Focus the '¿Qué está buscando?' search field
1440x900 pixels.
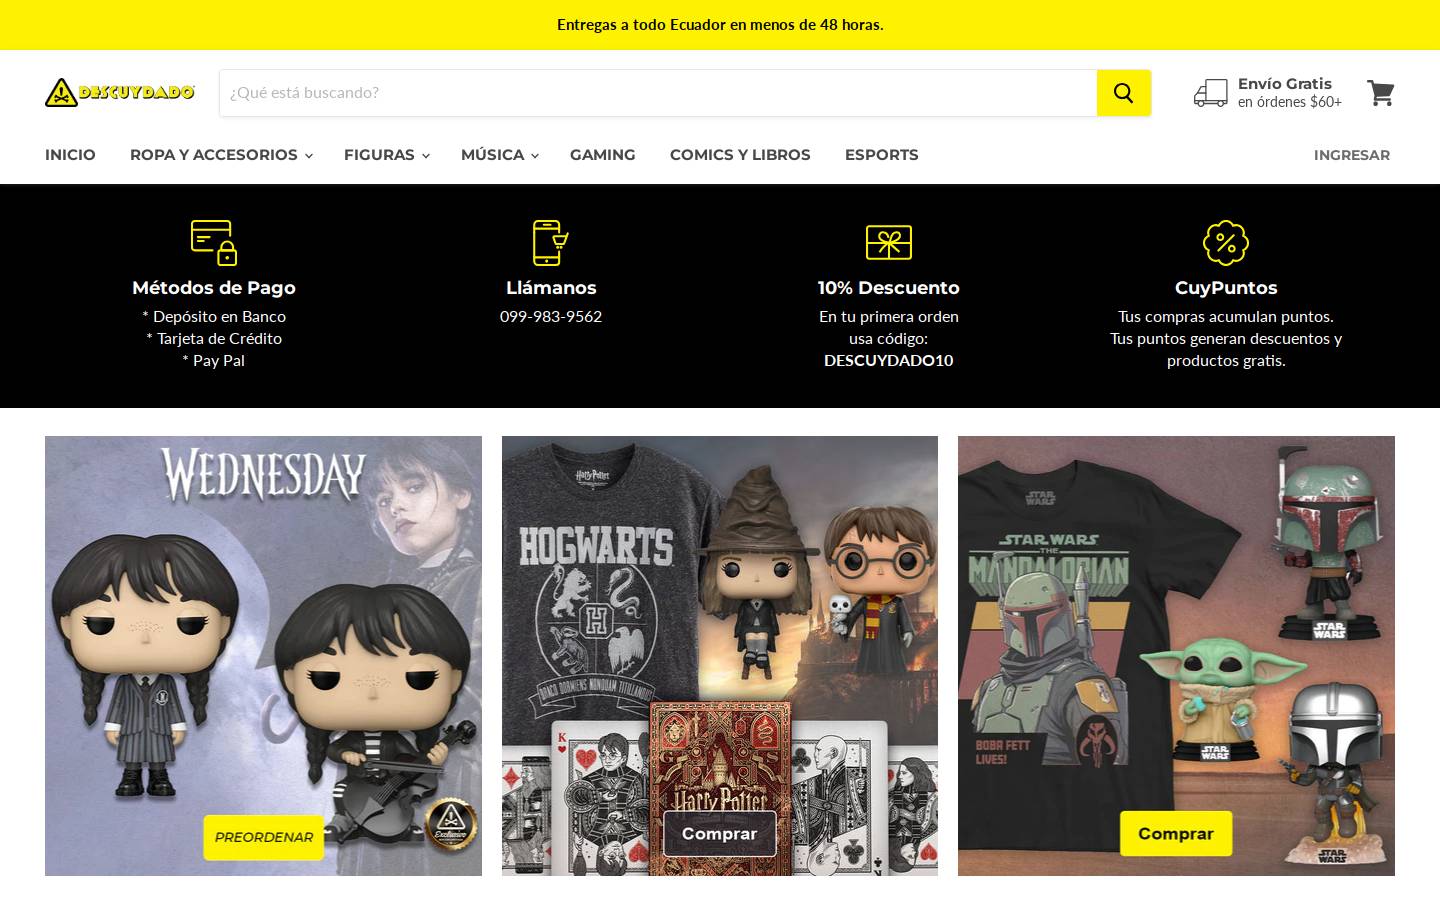pyautogui.click(x=658, y=93)
